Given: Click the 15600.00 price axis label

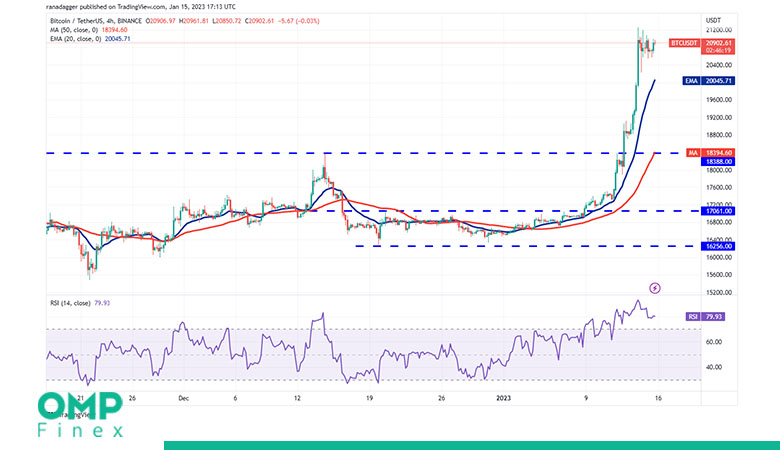Looking at the screenshot, I should (x=718, y=275).
